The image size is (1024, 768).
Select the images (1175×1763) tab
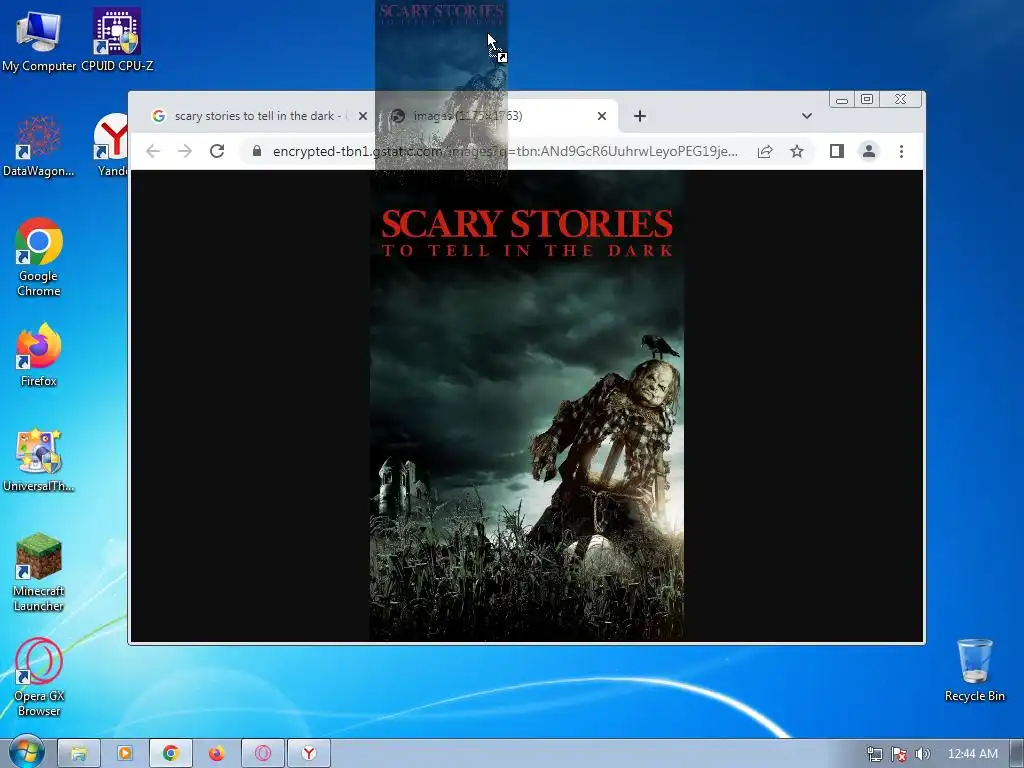click(498, 116)
